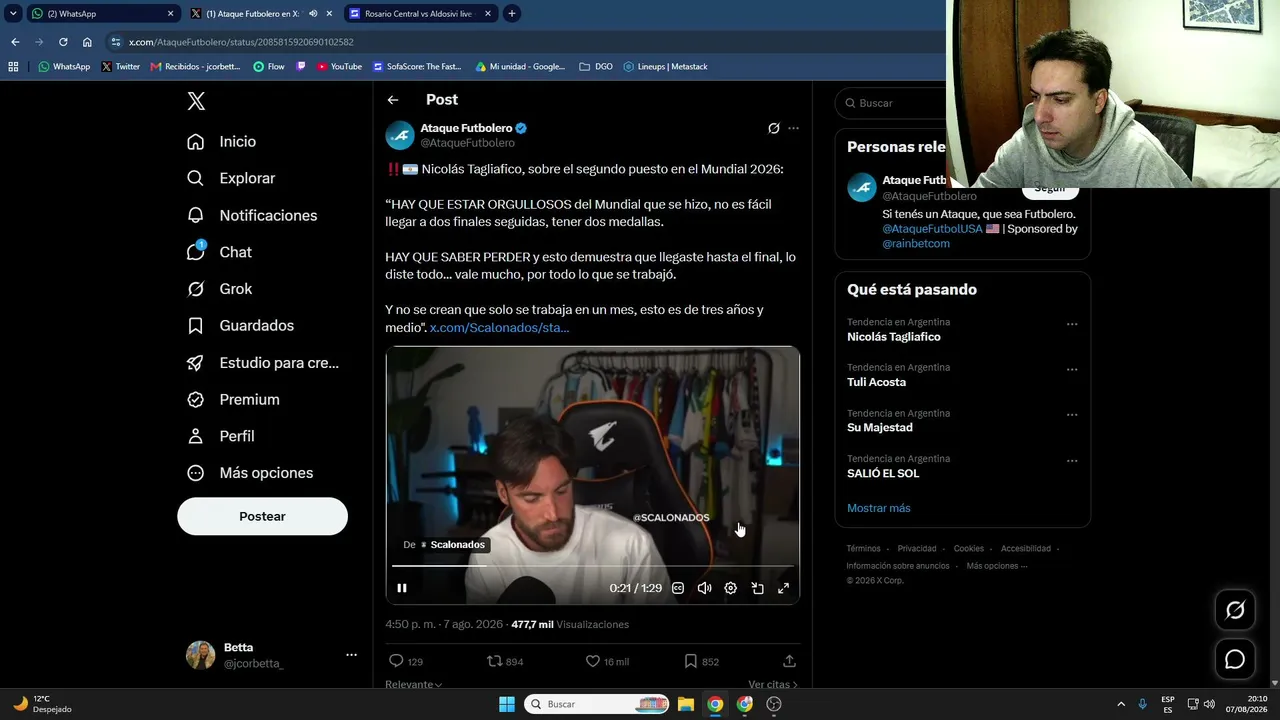Click the X logo in the sidebar
1280x720 pixels.
click(196, 101)
